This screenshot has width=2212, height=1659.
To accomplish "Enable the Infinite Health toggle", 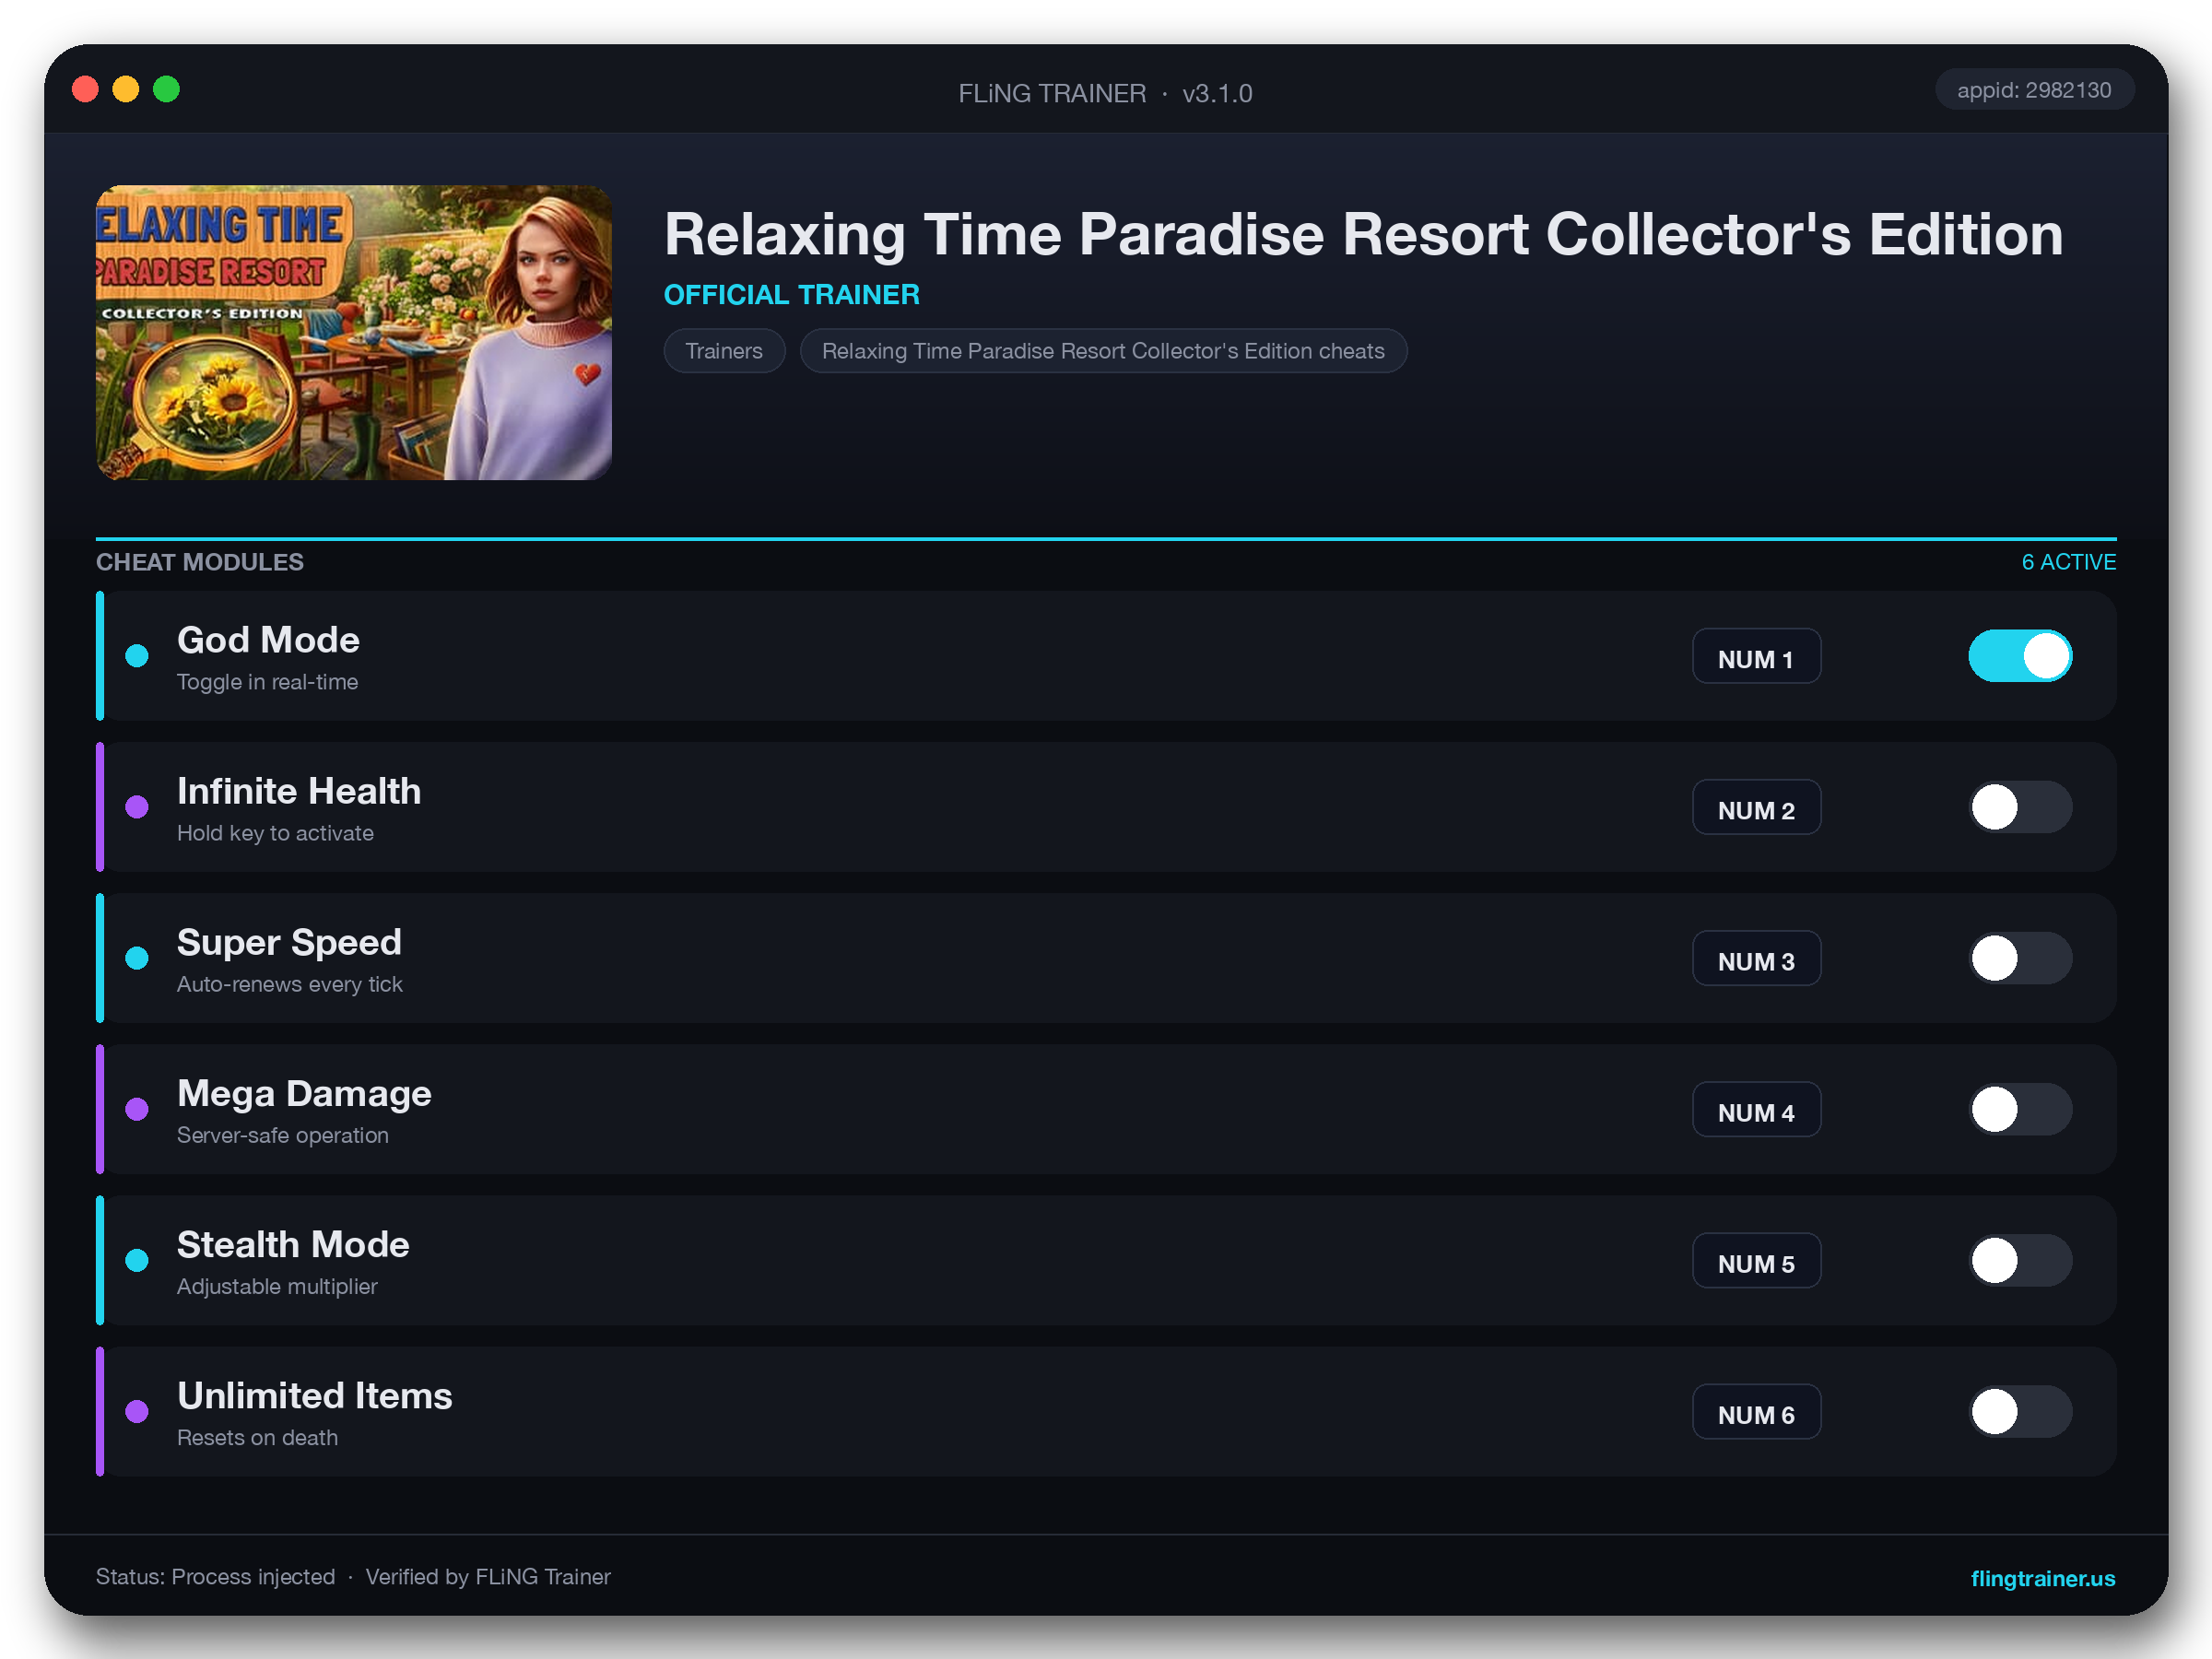I will coord(2020,807).
